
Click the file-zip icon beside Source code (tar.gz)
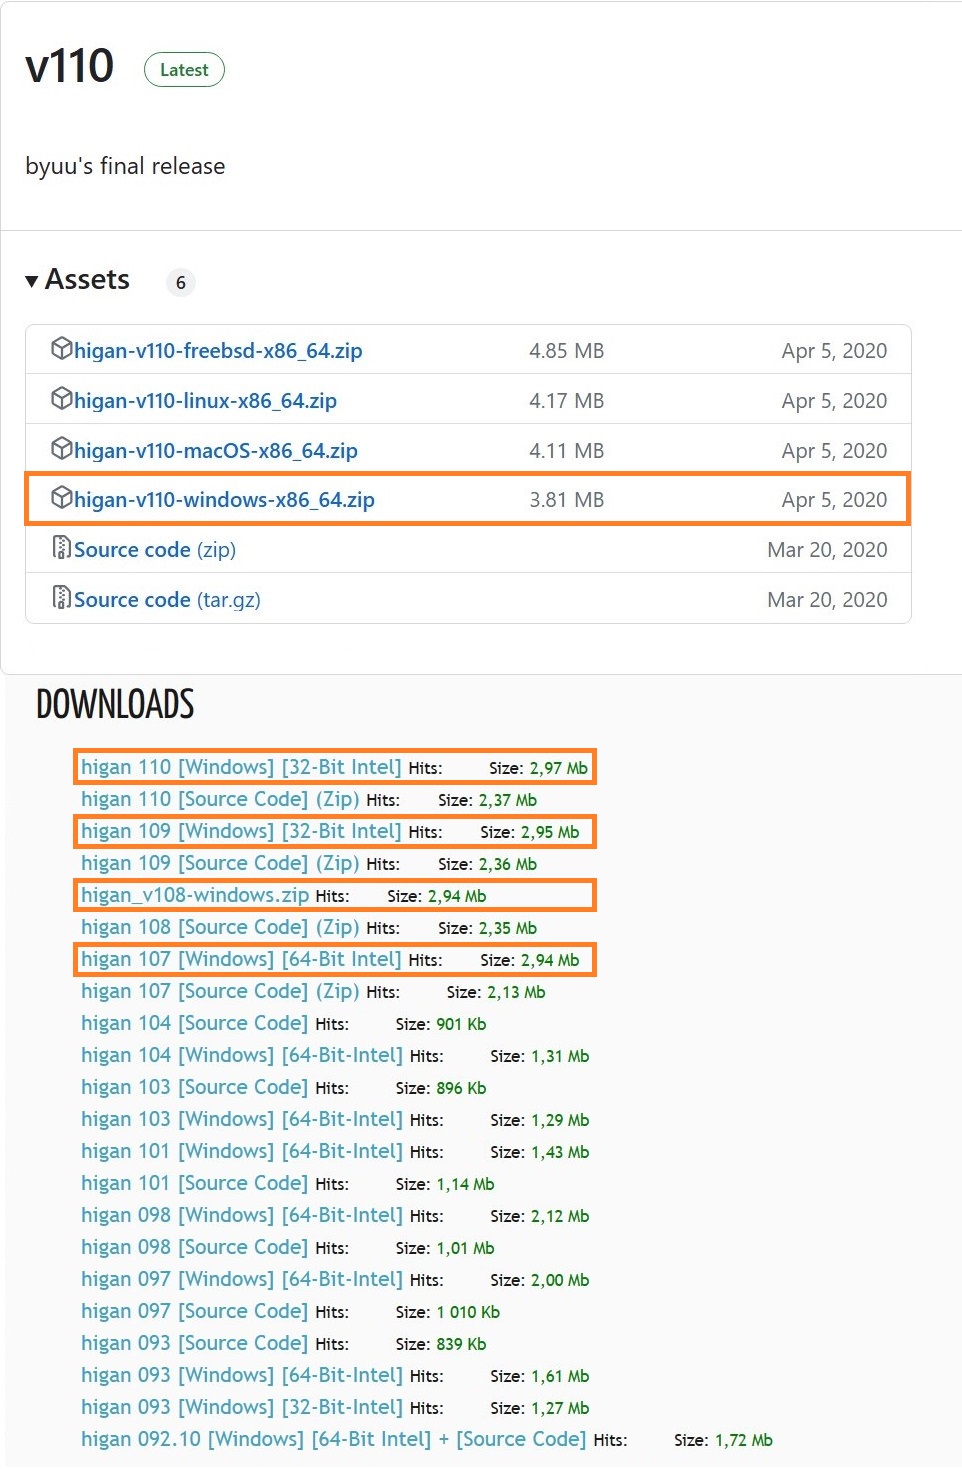(62, 598)
